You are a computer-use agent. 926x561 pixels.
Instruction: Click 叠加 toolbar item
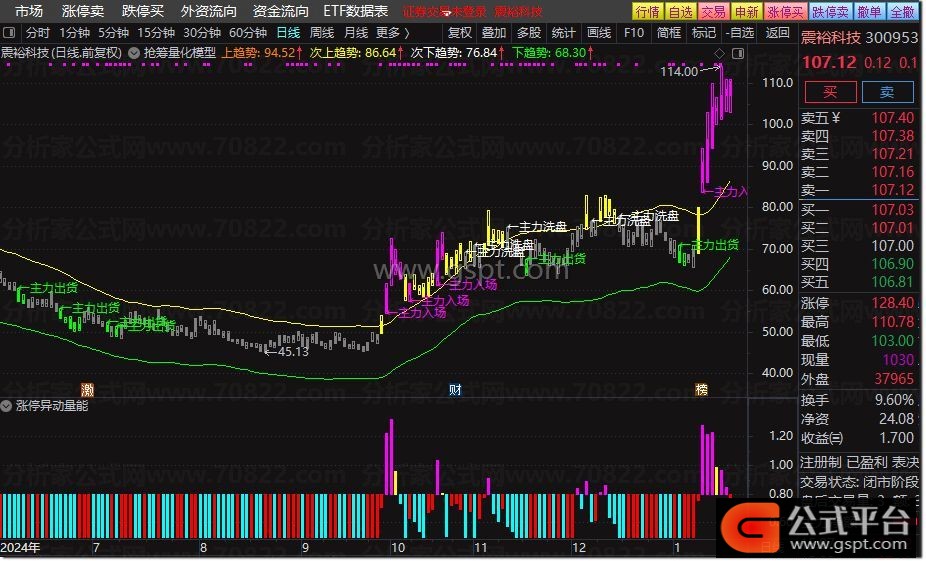pyautogui.click(x=494, y=33)
